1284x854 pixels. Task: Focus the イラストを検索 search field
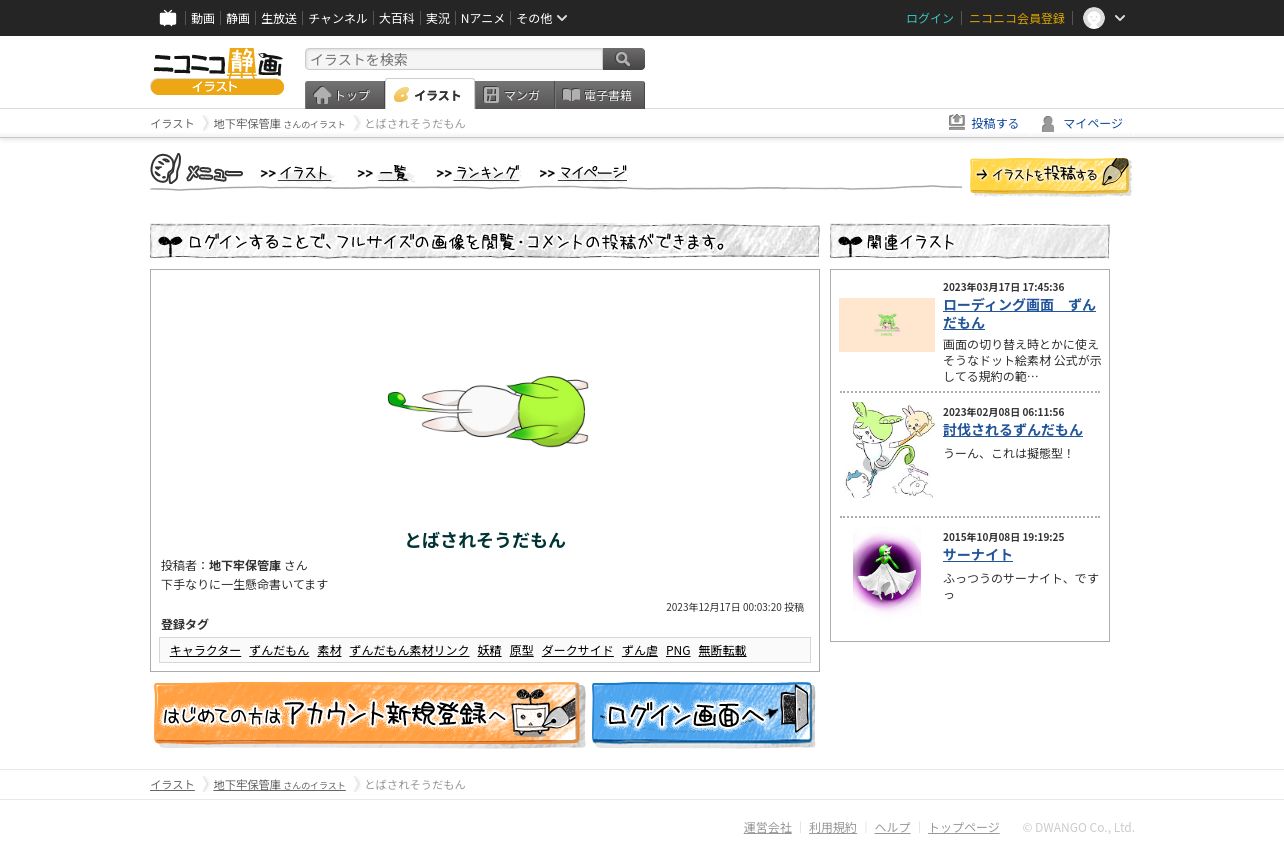coord(454,59)
